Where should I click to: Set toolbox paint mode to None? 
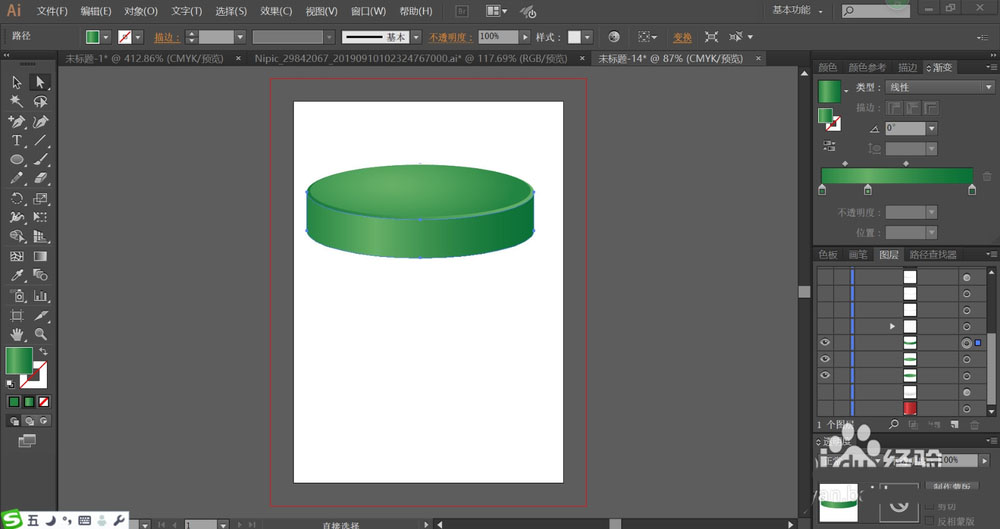tap(43, 402)
